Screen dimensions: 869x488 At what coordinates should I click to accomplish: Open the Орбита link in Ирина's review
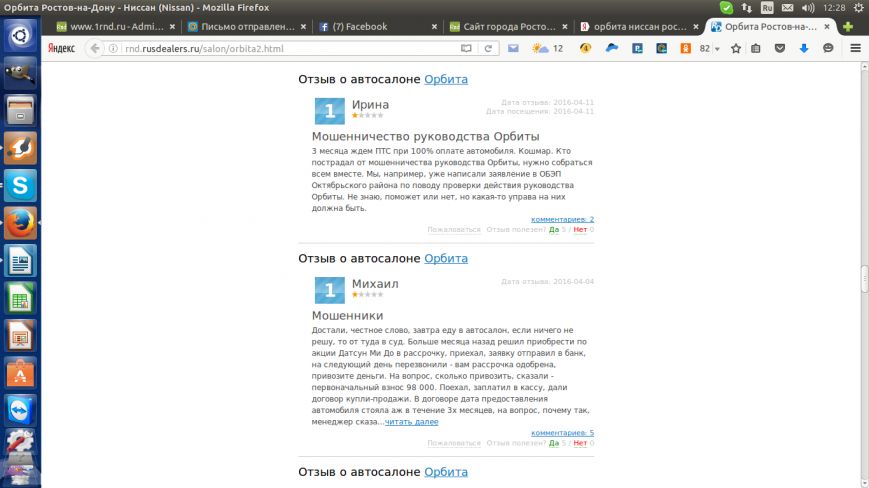tap(446, 79)
